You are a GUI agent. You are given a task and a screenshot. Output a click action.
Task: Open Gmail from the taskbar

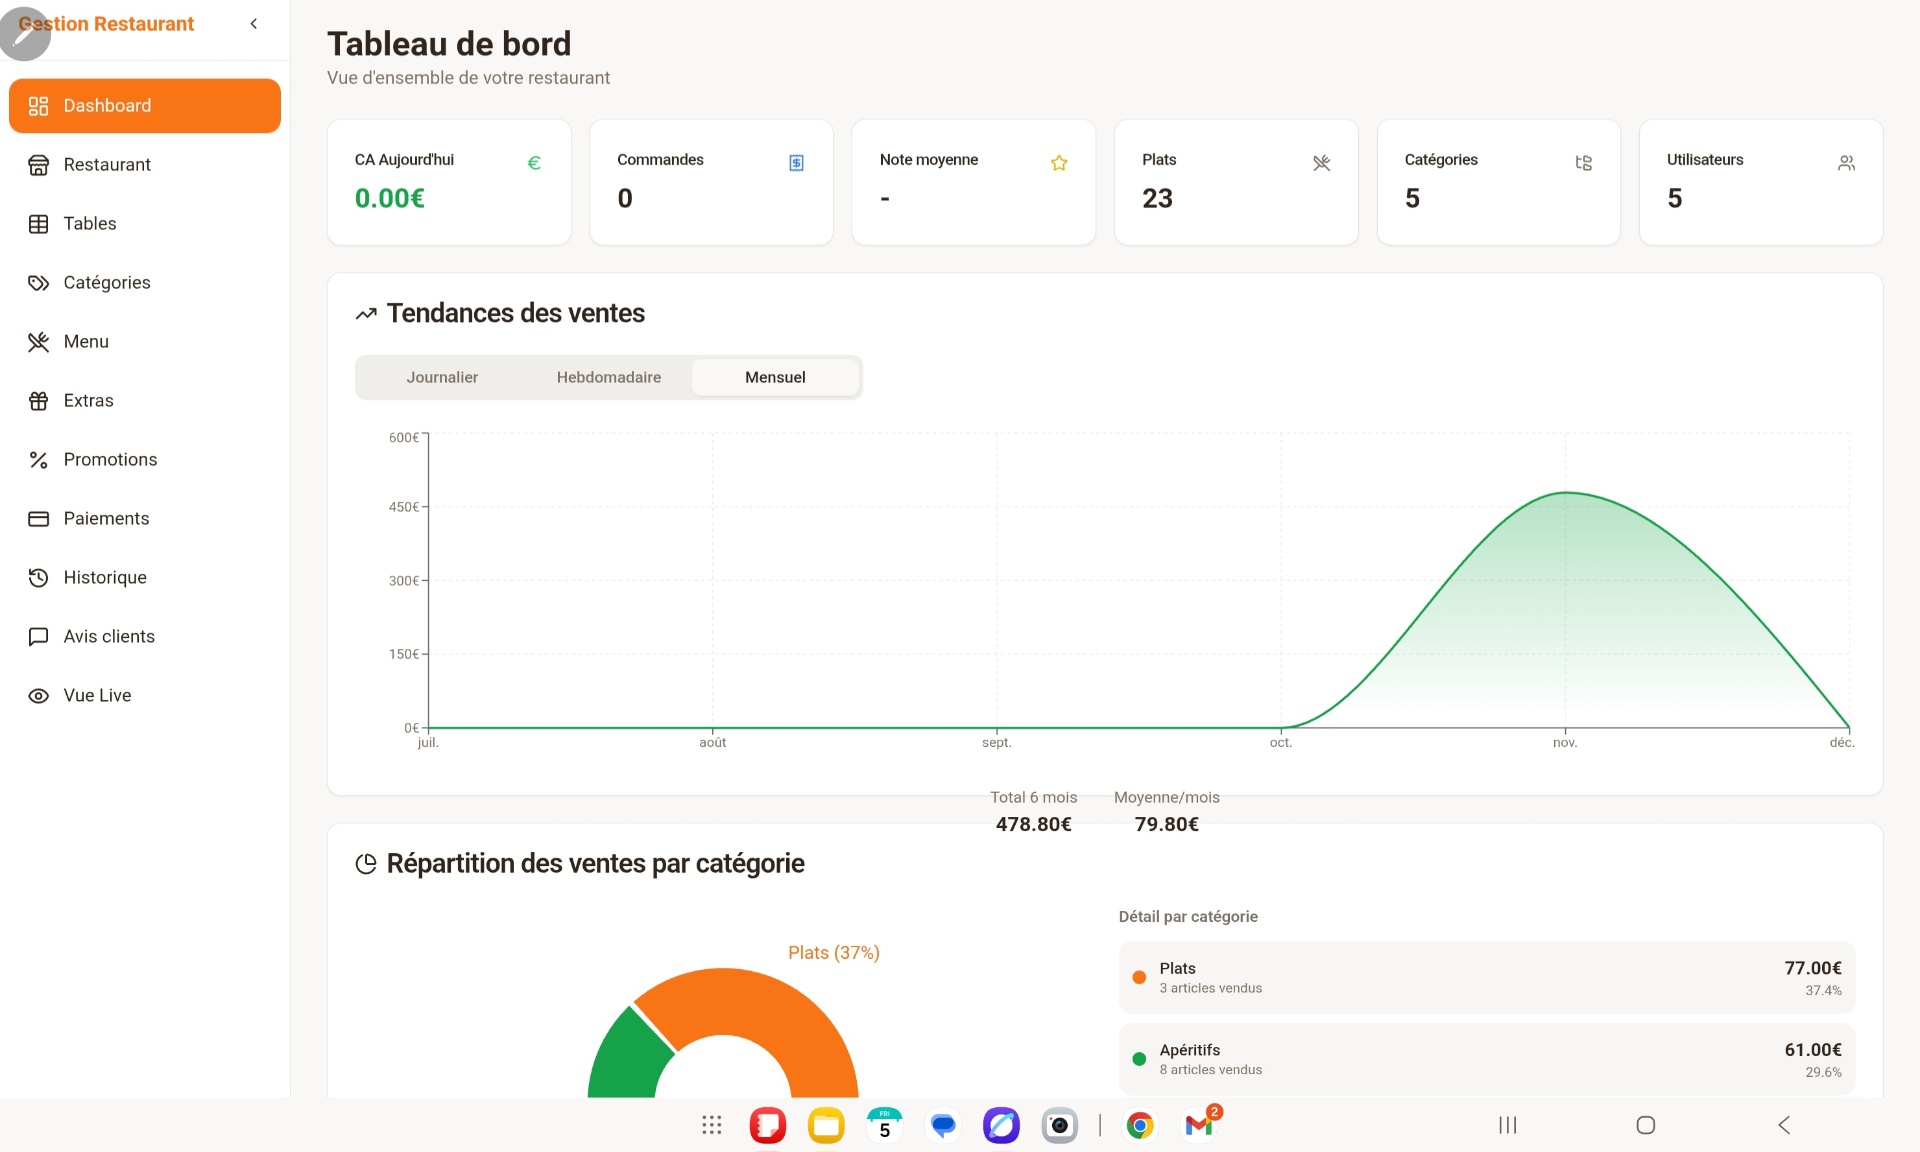(1199, 1126)
